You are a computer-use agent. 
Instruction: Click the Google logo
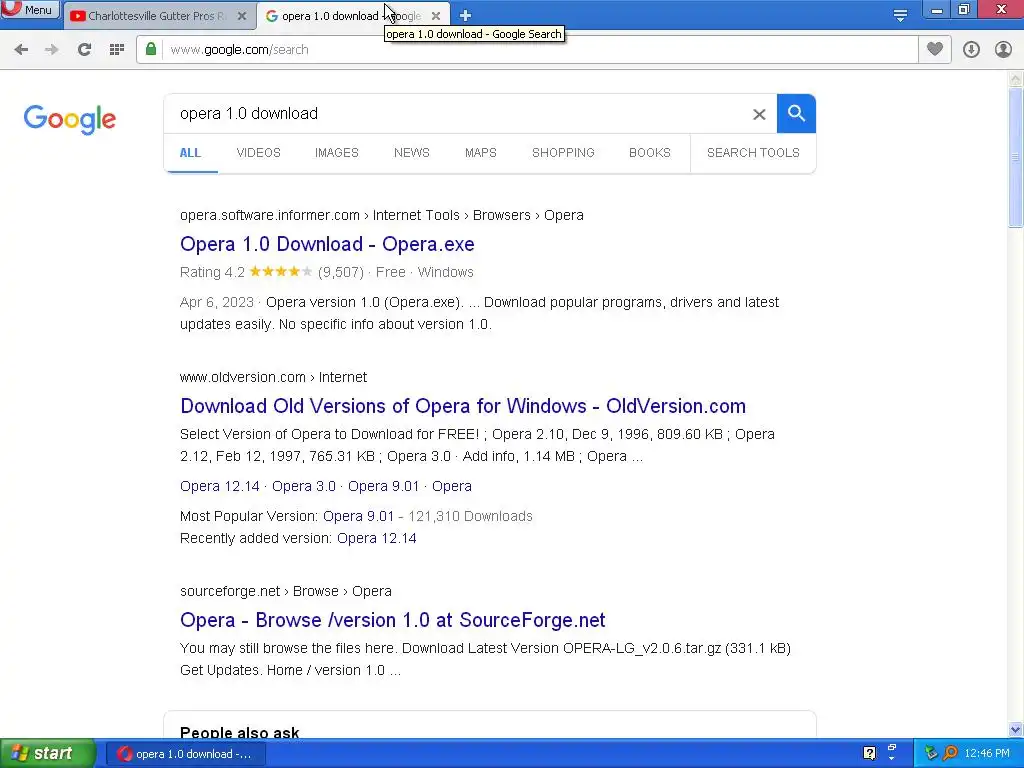tap(70, 119)
